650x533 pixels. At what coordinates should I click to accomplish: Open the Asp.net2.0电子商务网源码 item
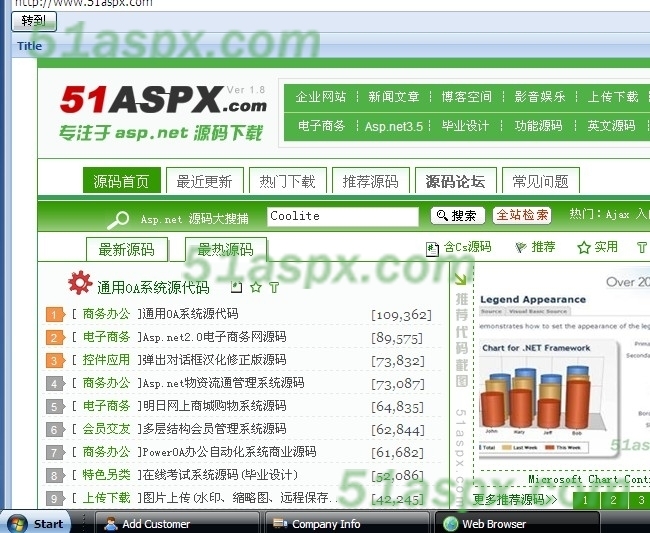click(214, 337)
